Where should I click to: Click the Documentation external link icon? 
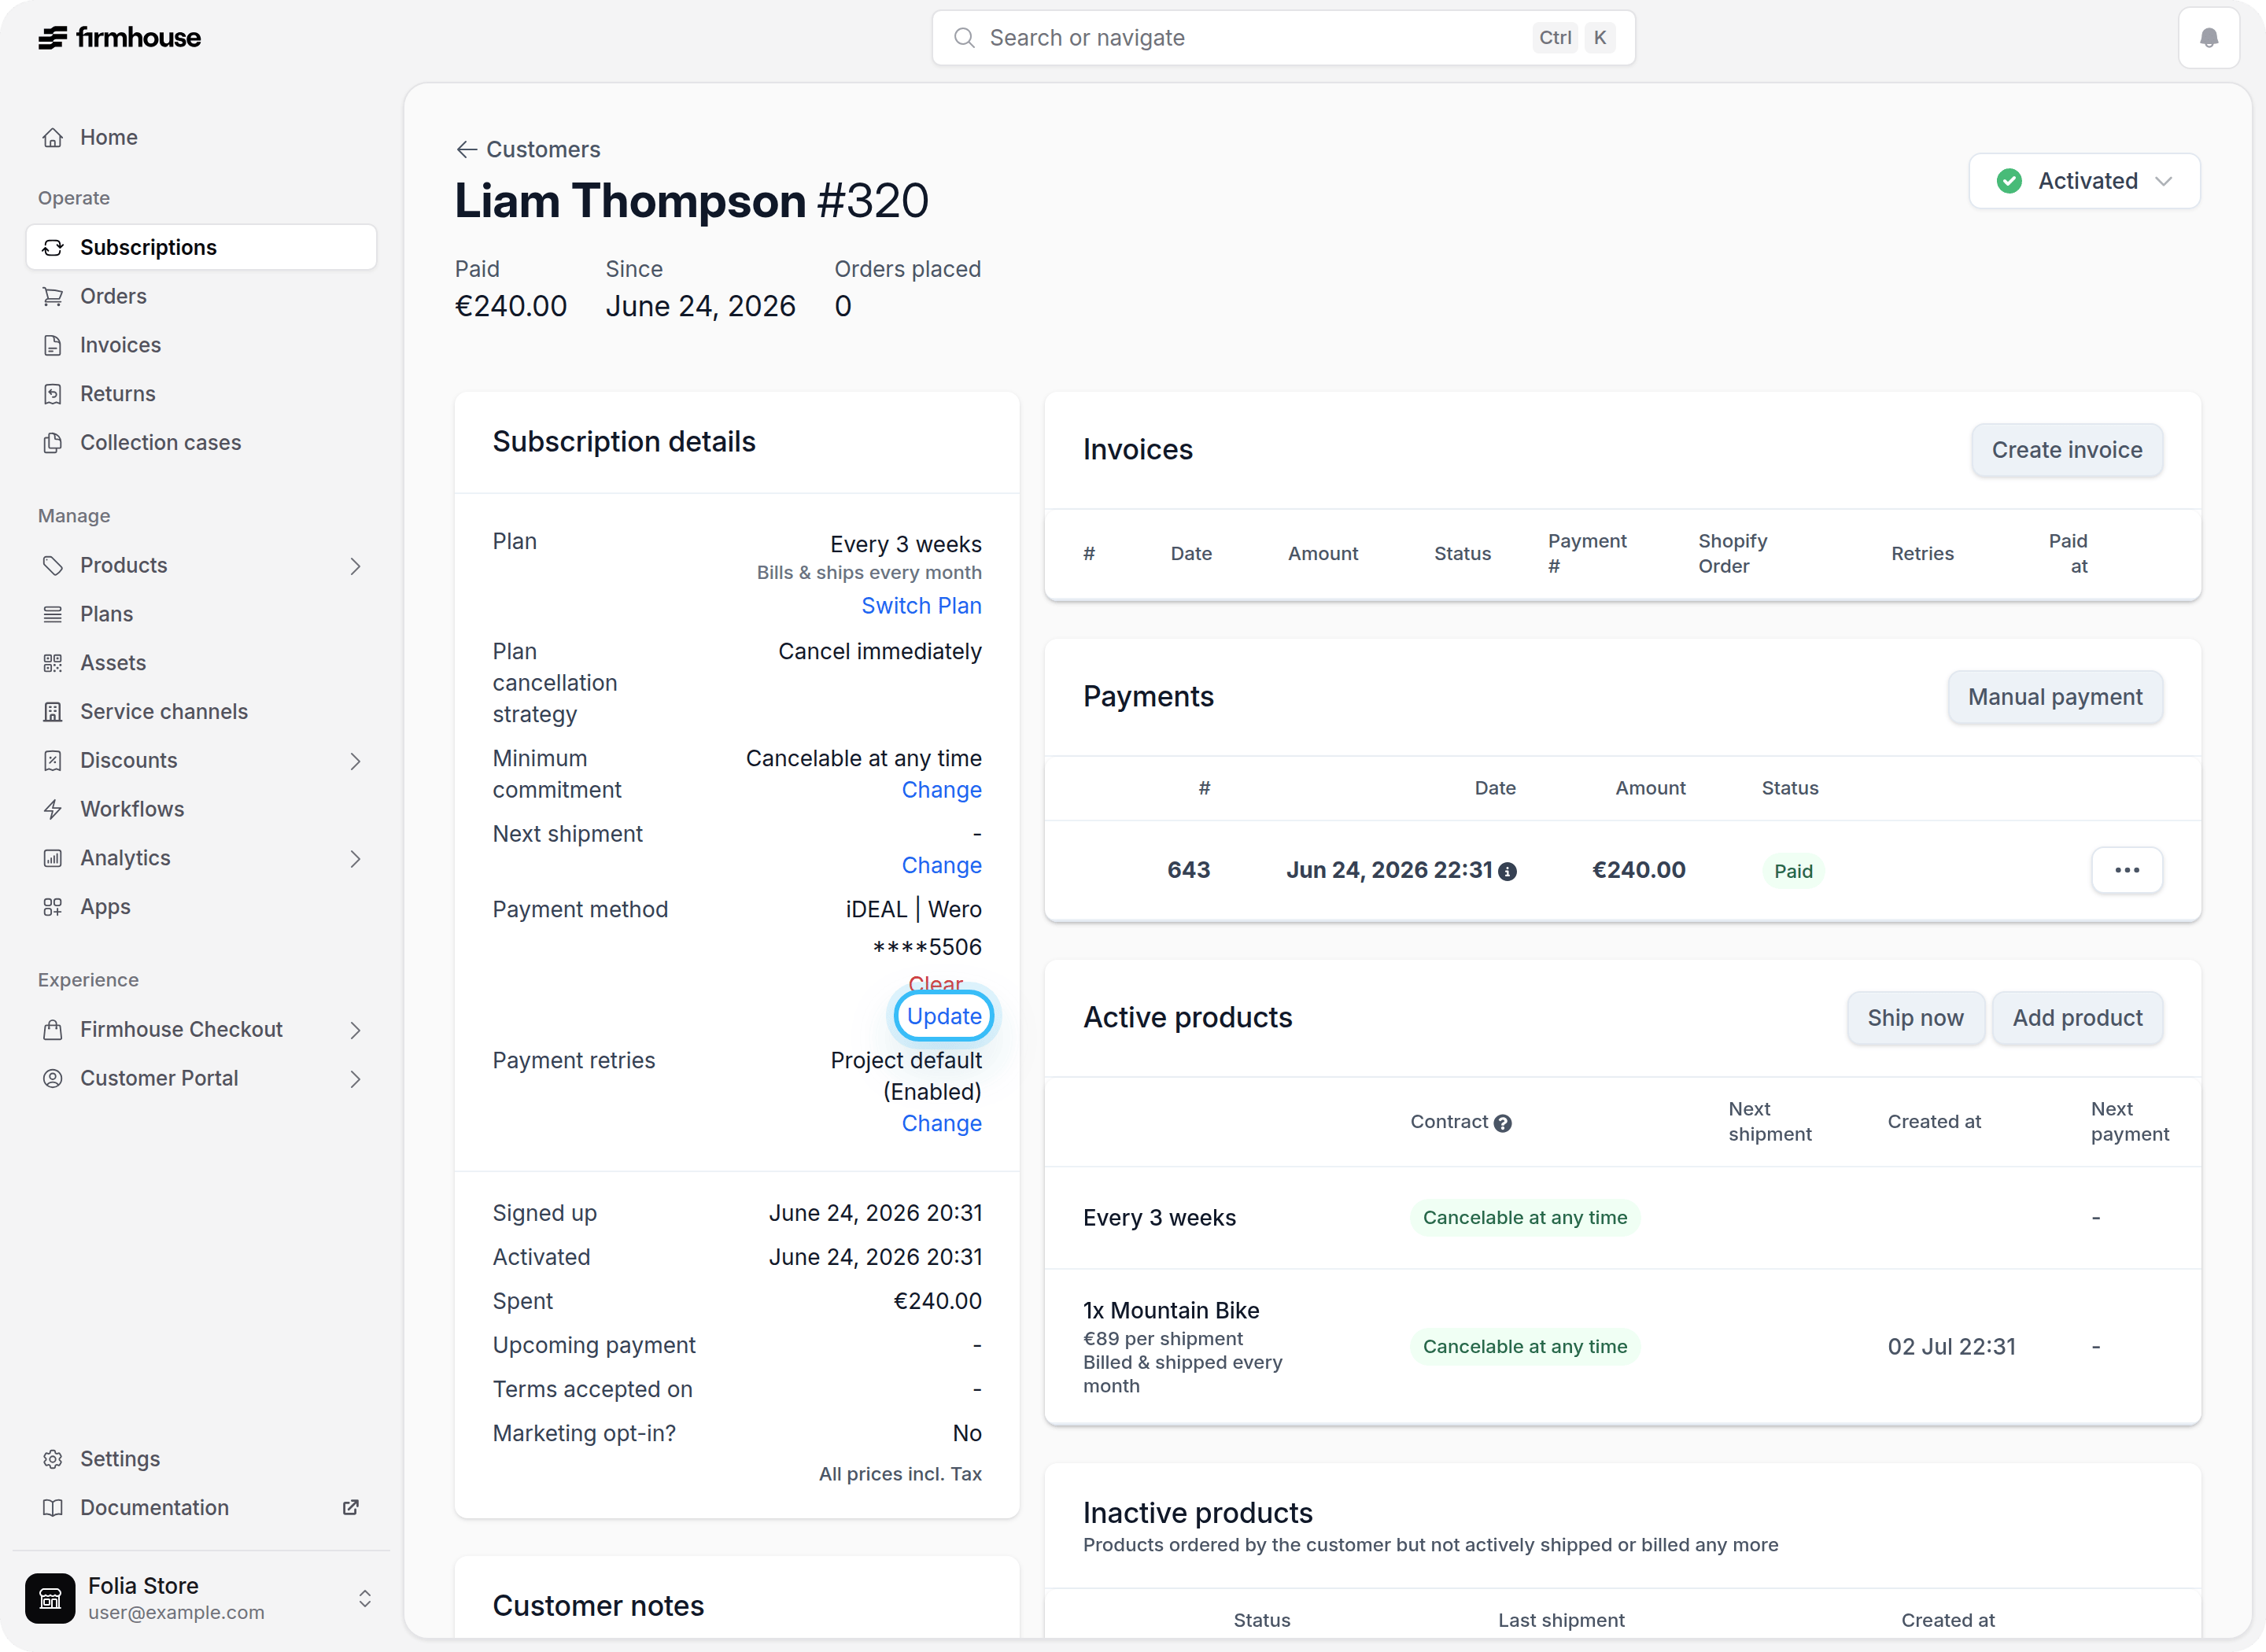pos(351,1508)
